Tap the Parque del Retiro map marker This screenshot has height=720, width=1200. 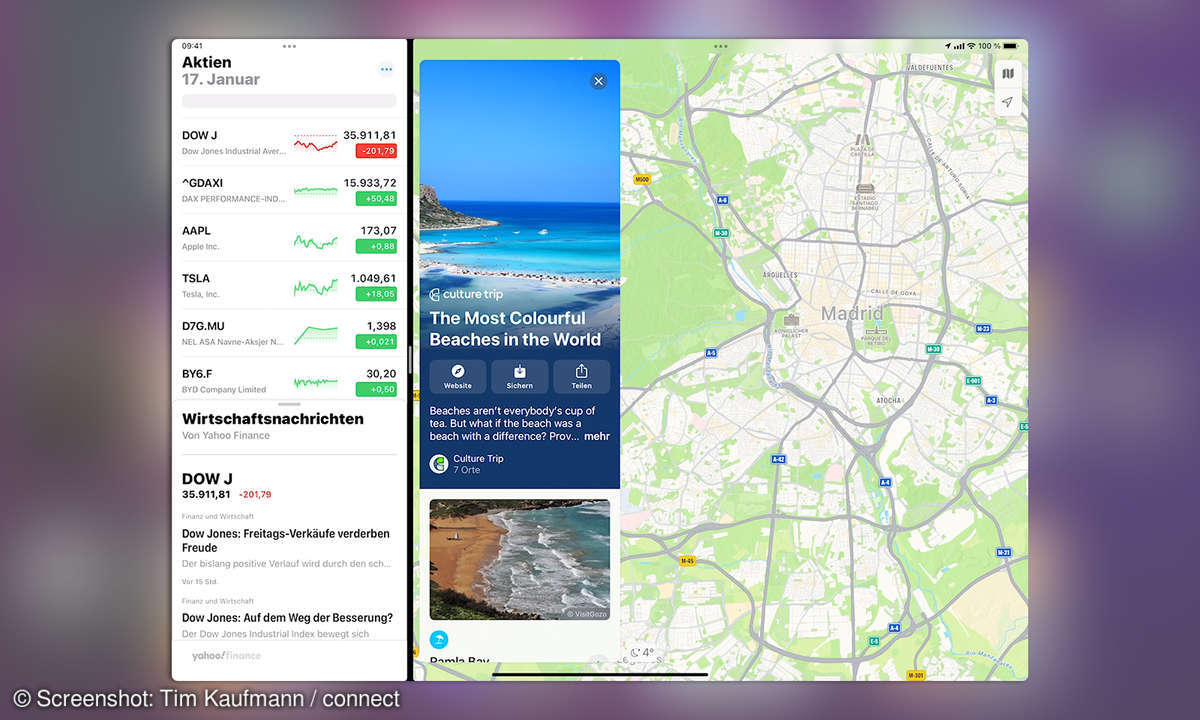click(876, 333)
